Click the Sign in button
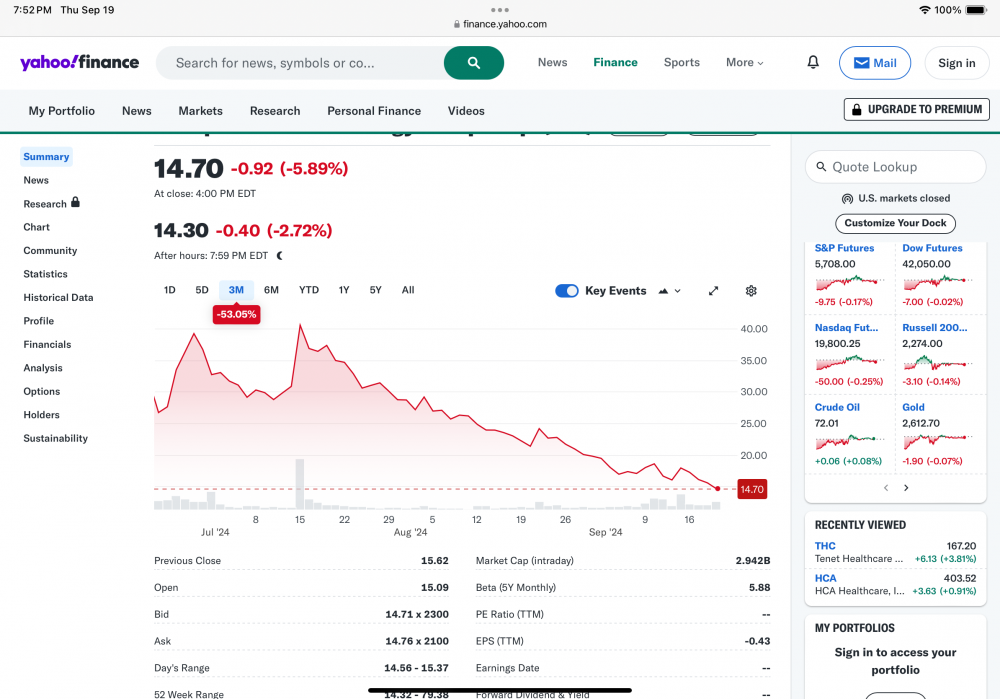 (956, 63)
